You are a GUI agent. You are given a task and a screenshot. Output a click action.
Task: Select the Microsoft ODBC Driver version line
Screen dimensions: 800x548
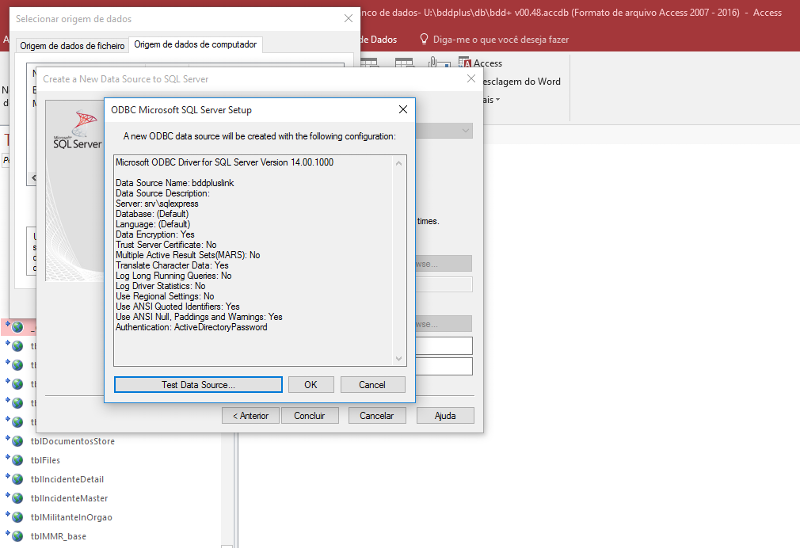[x=224, y=162]
